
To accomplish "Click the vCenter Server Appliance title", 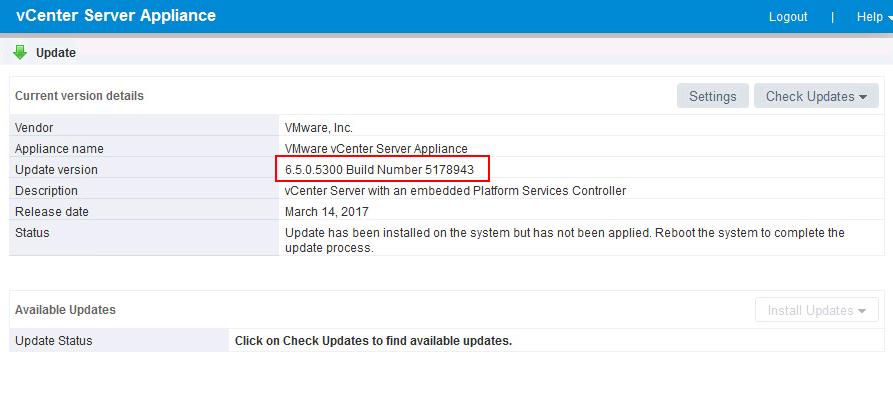I will tap(116, 16).
